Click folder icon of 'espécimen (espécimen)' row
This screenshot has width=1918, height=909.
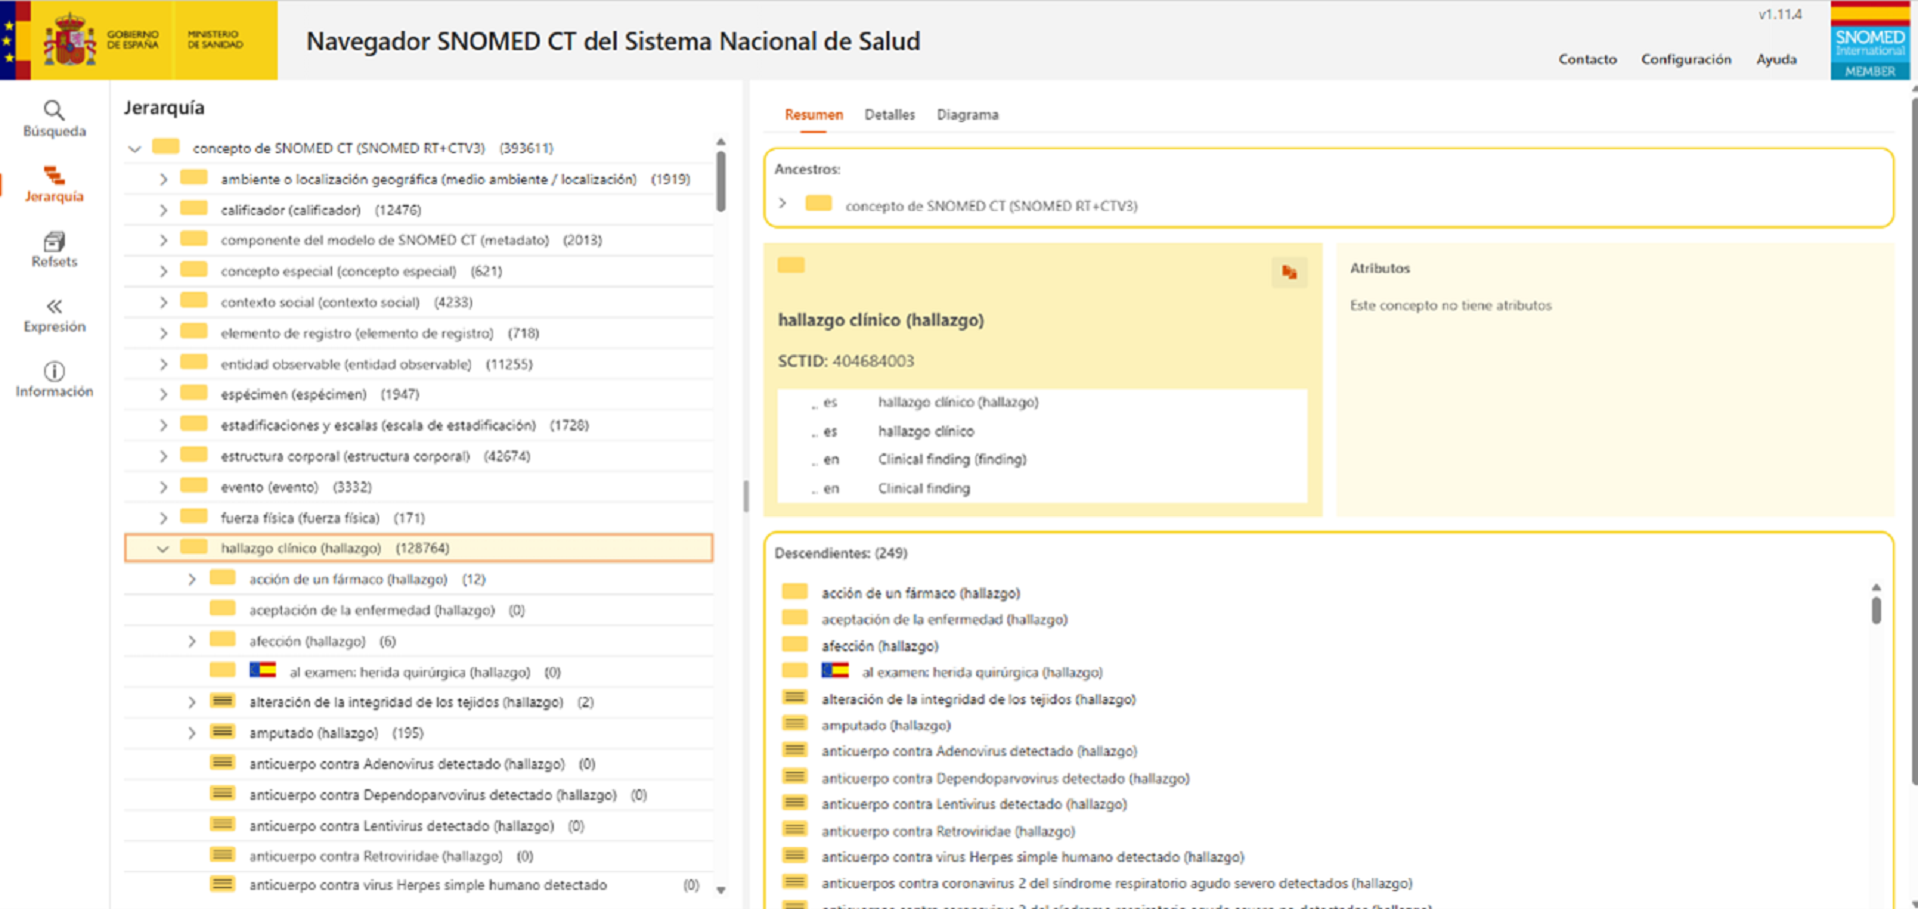[x=194, y=393]
